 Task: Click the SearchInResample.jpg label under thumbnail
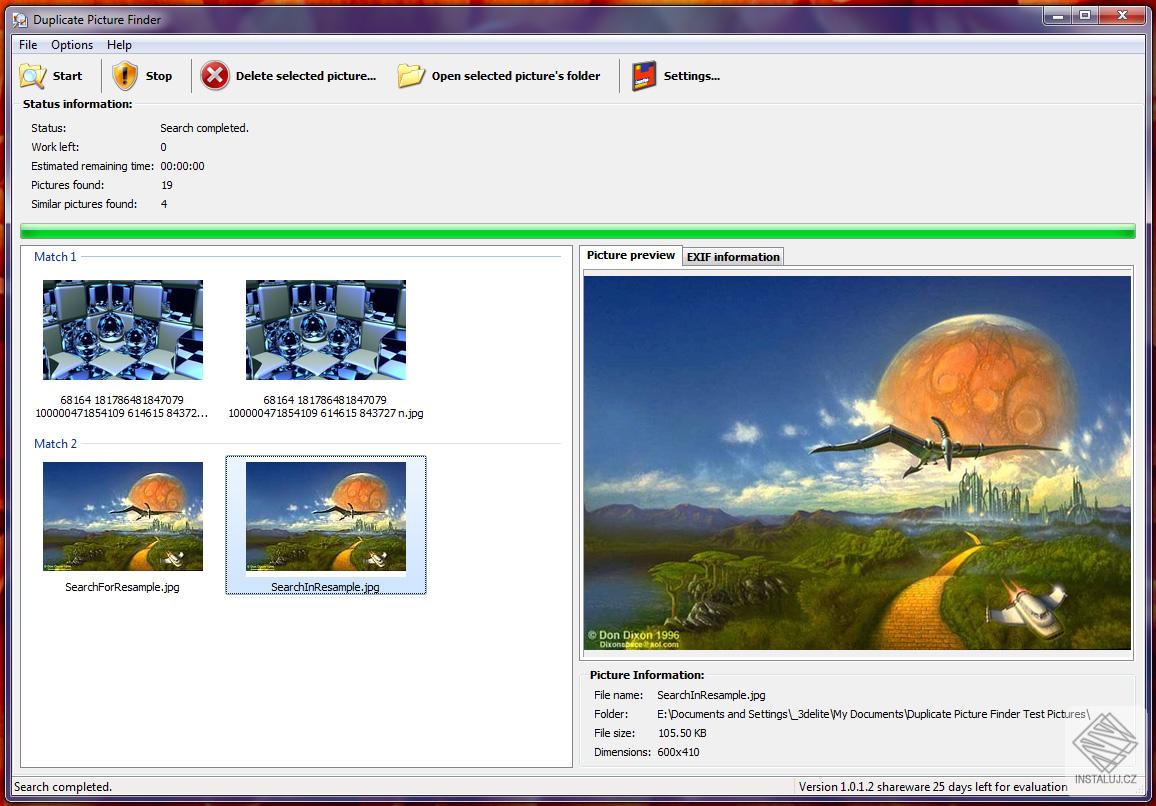[x=325, y=587]
